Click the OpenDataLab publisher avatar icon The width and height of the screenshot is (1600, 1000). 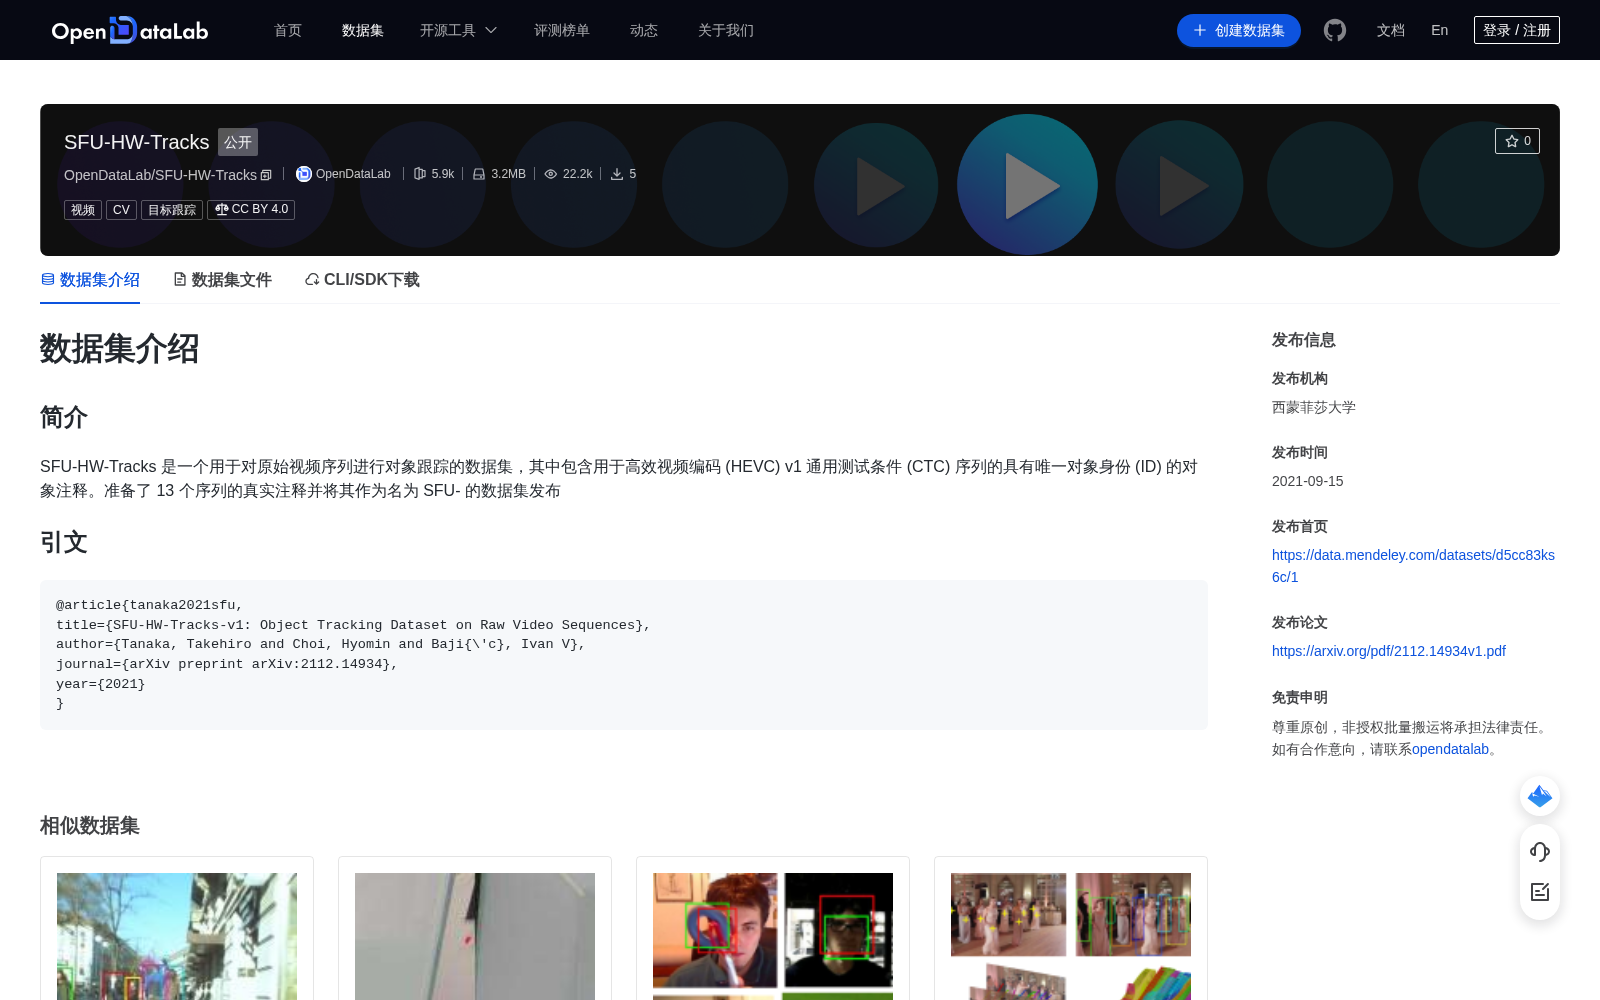click(304, 174)
